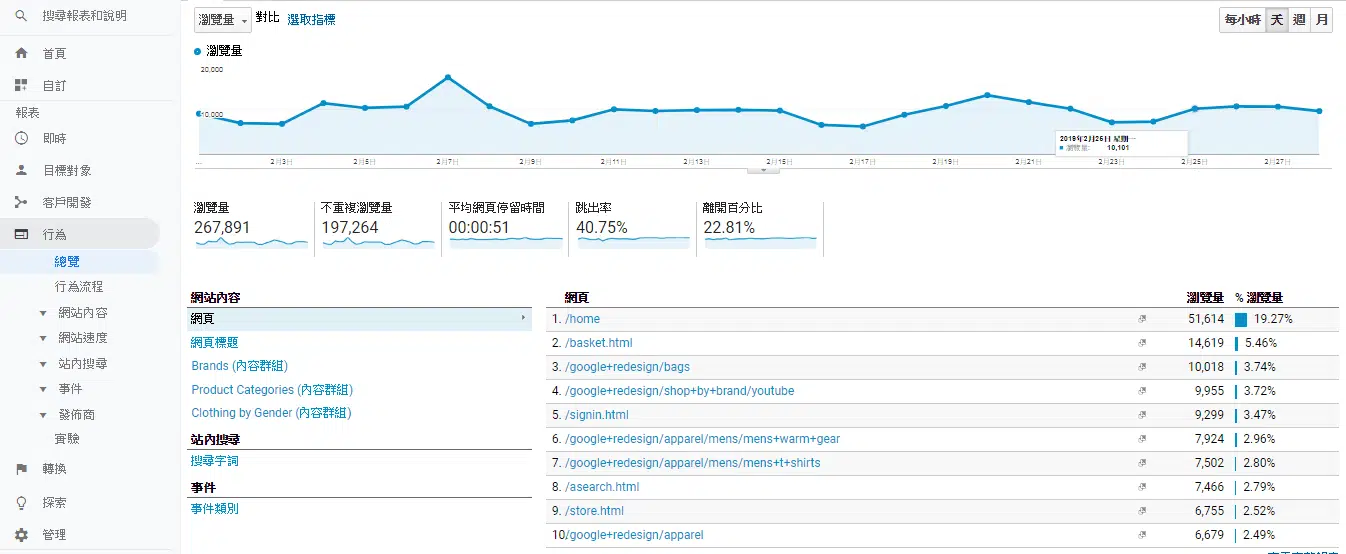
Task: Open /google+redesign/apparel/mens/mens+t+shirts link
Action: click(692, 463)
